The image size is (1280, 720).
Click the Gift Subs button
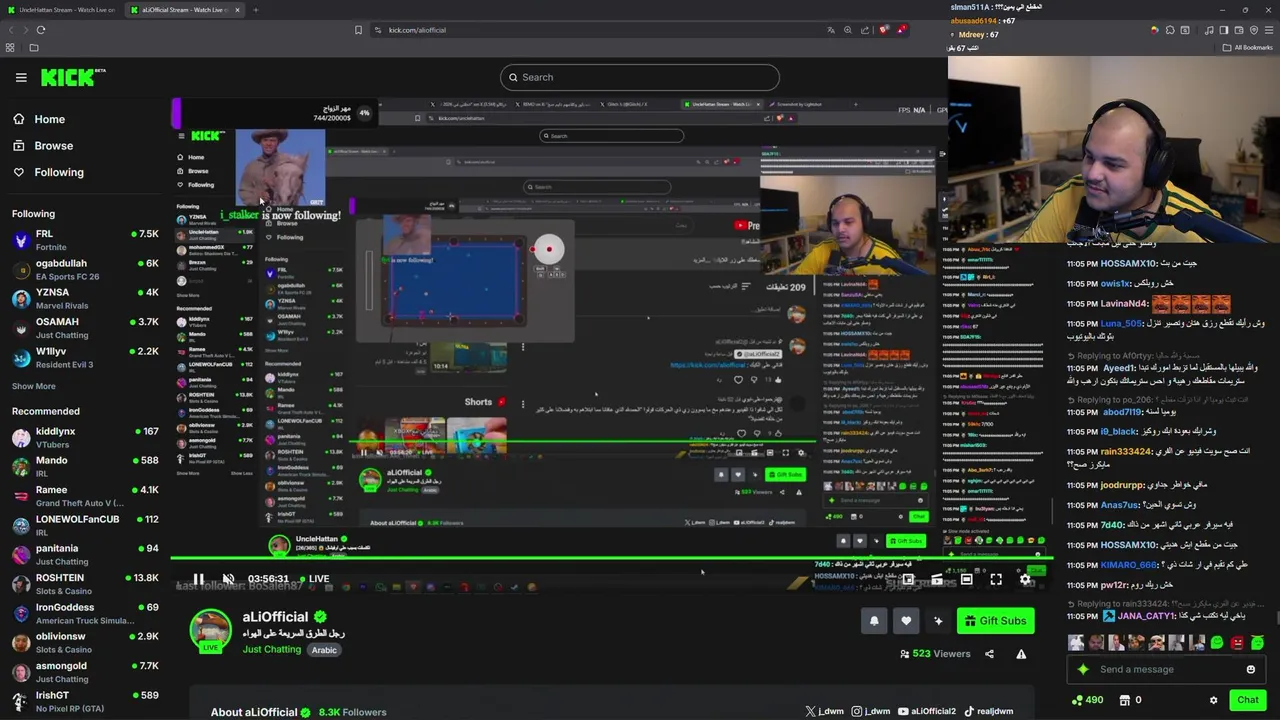click(995, 621)
